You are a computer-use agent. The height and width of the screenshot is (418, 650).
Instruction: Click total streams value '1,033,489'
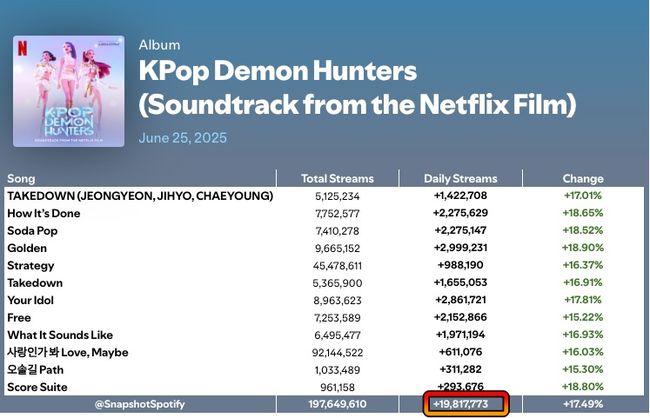[x=337, y=370]
